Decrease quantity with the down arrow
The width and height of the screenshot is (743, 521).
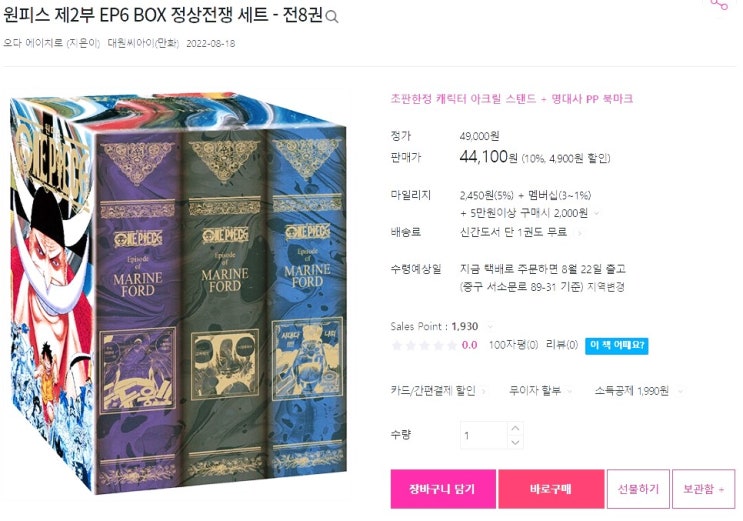point(515,442)
